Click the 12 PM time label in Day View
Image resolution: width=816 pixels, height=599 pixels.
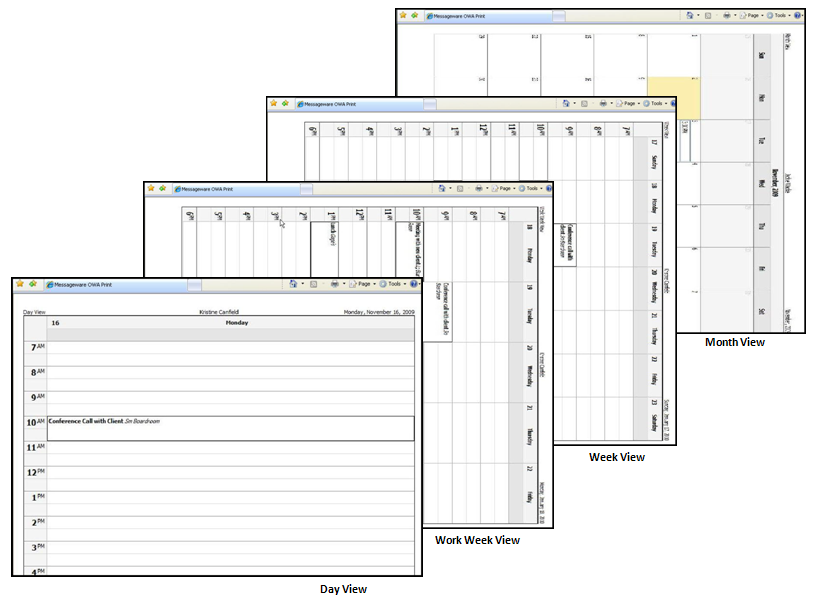[x=36, y=472]
